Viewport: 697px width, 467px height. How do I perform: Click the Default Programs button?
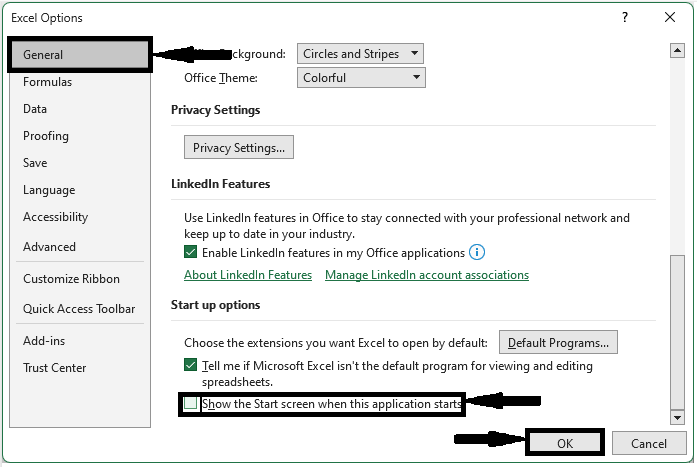coord(559,343)
